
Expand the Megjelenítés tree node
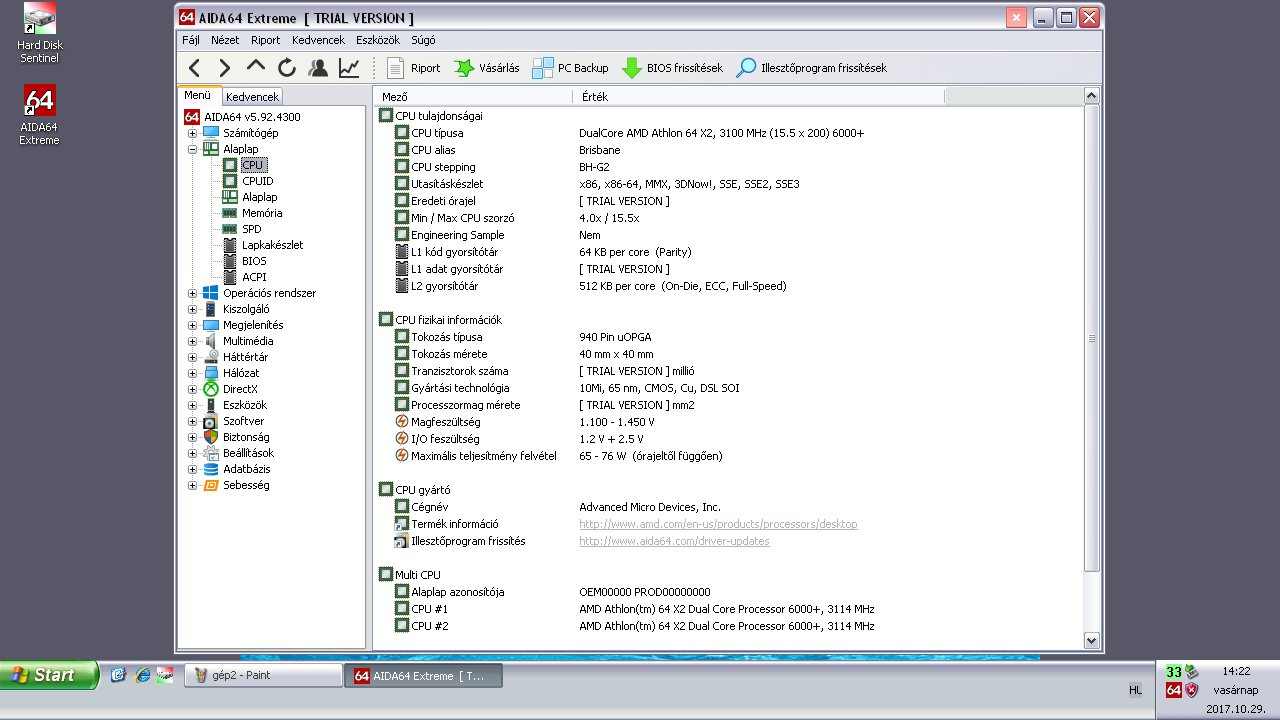click(x=192, y=325)
